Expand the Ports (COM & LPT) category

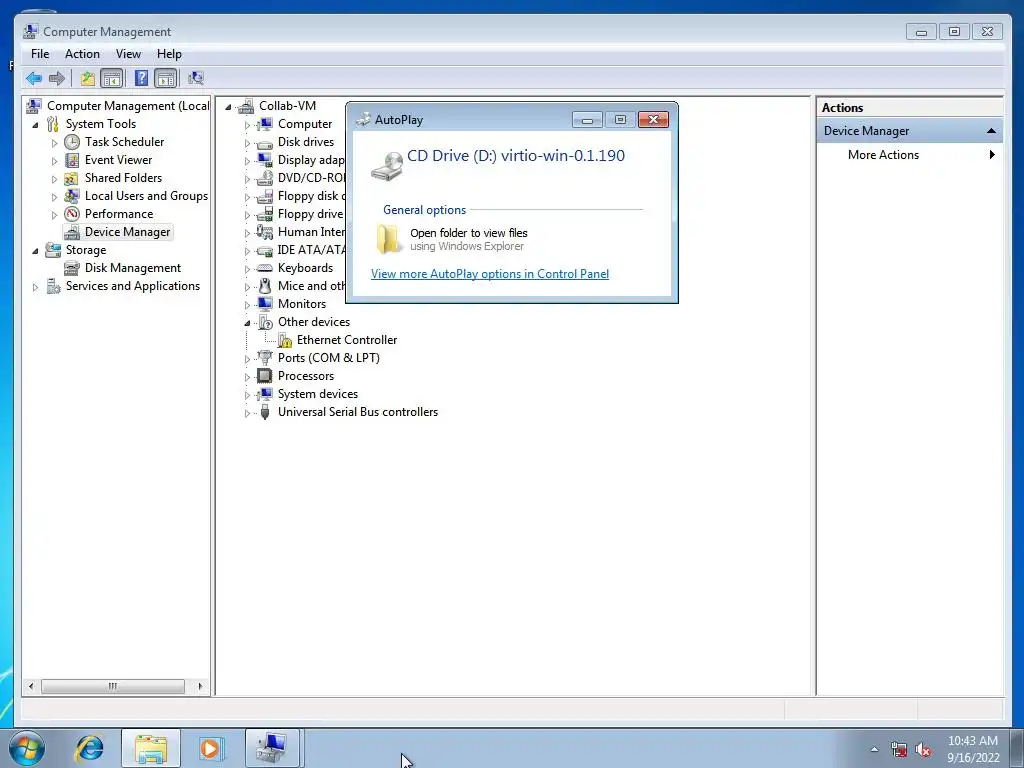click(248, 359)
